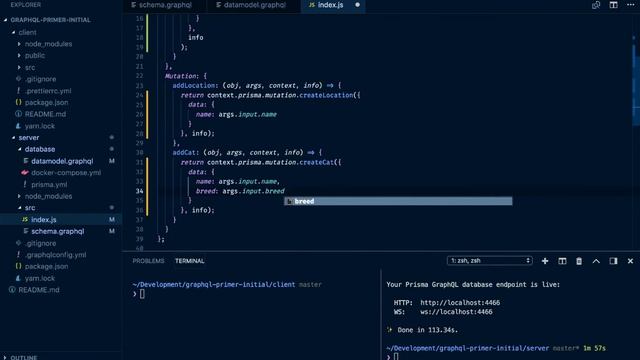Close the terminal panel
The height and width of the screenshot is (360, 640).
click(630, 261)
